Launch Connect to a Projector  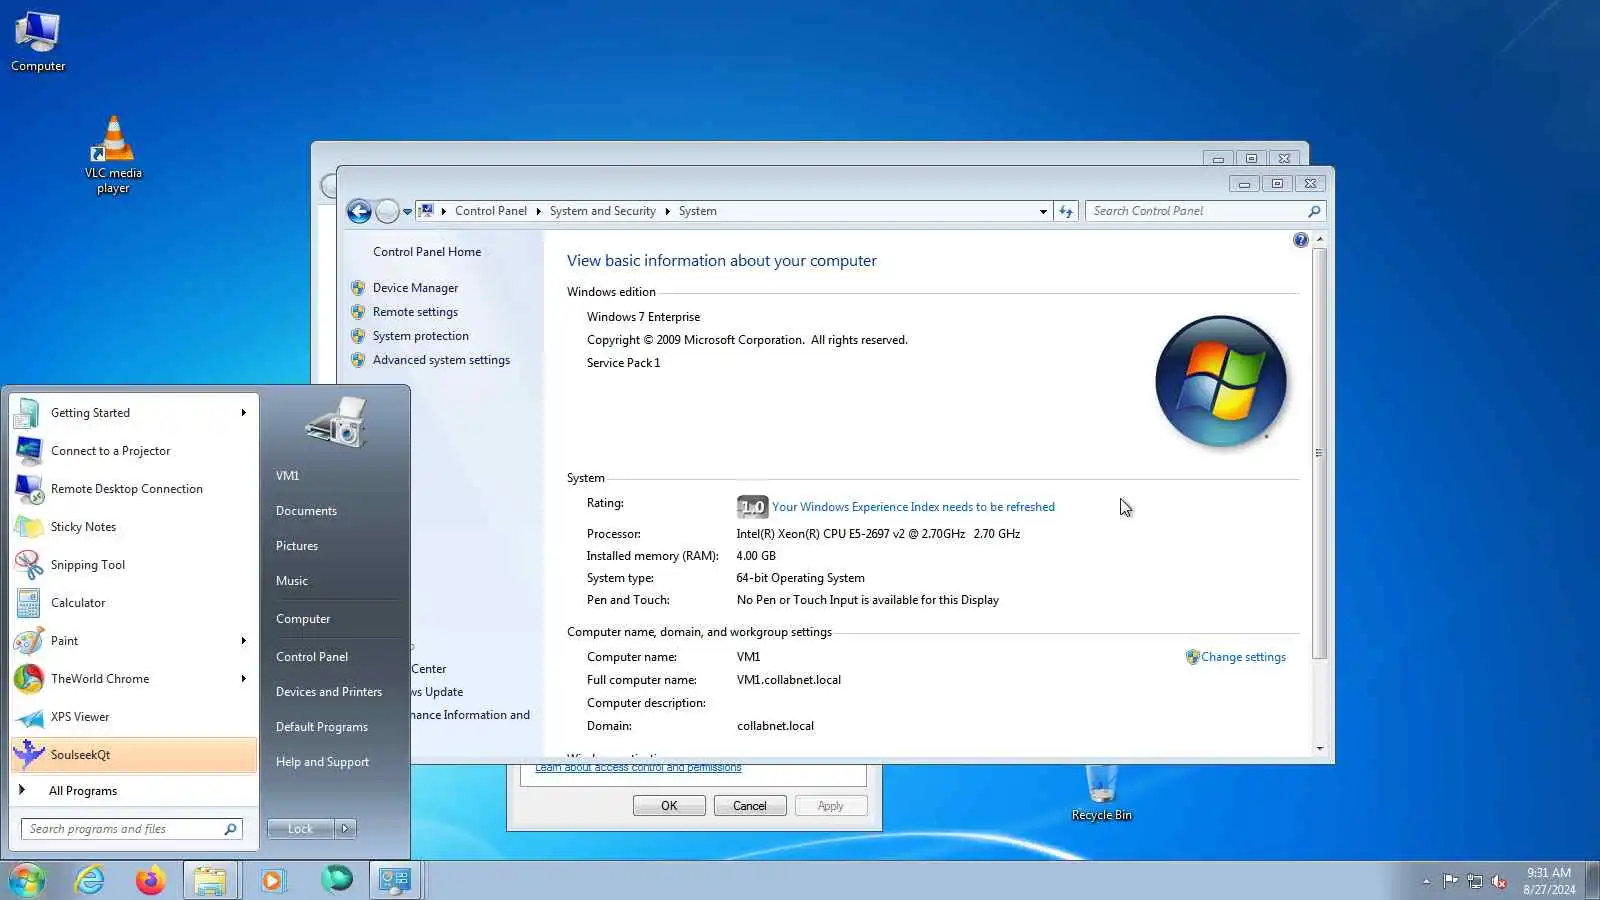133,451
